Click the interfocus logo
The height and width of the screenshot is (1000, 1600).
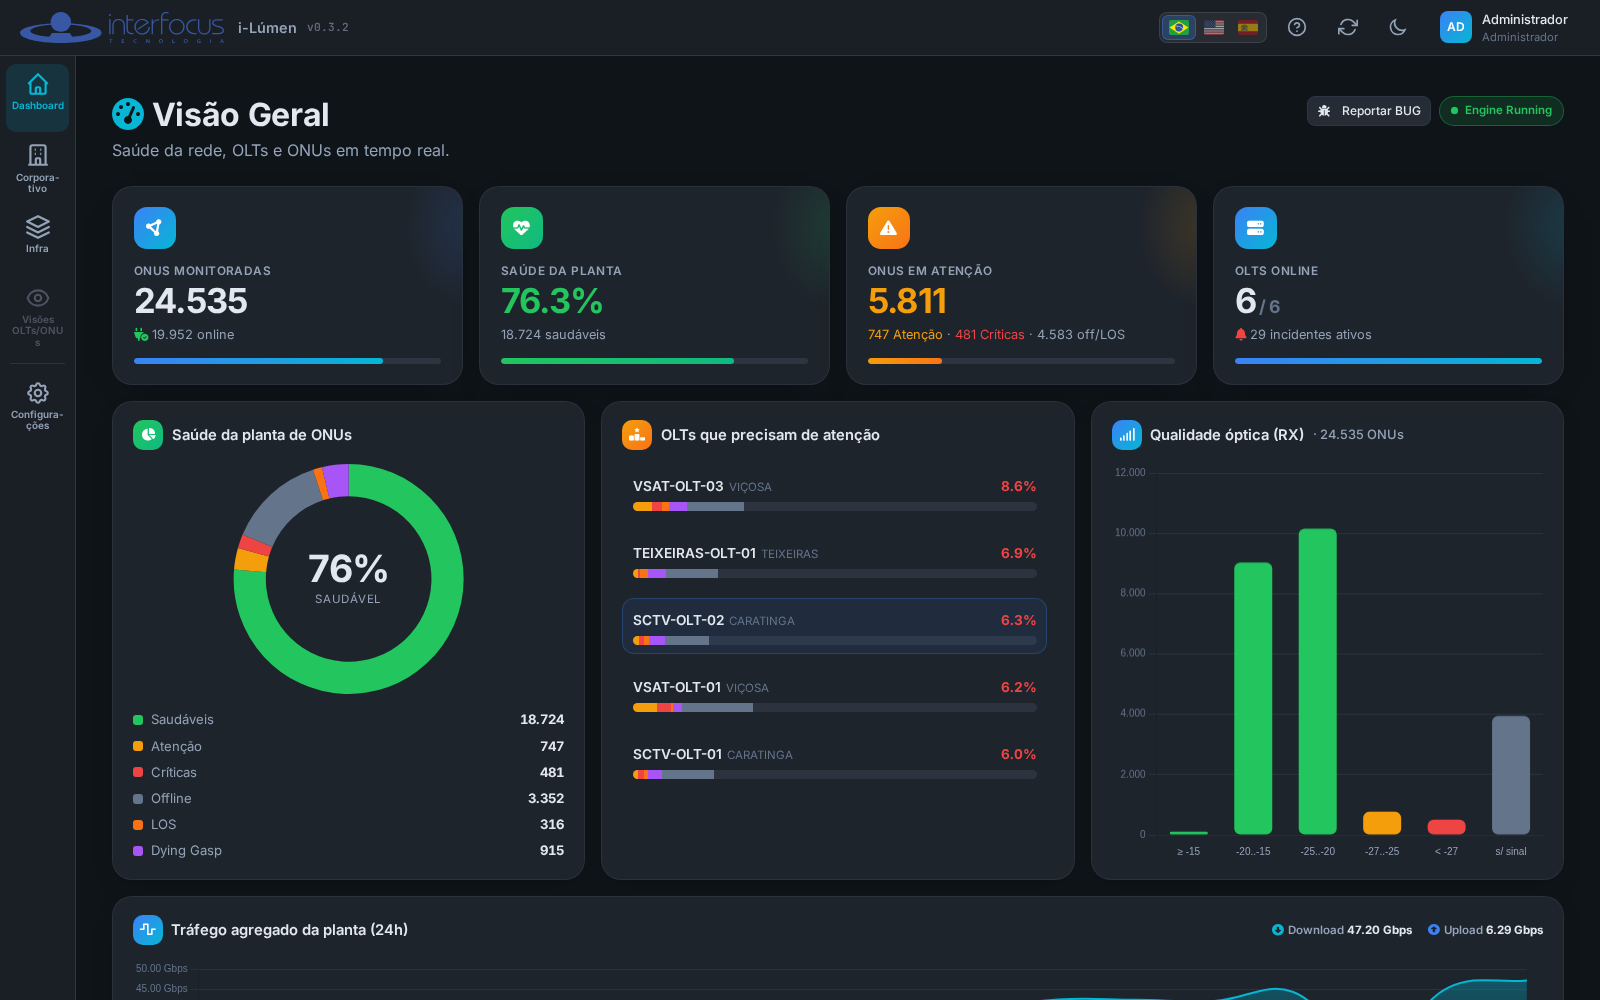pyautogui.click(x=122, y=27)
